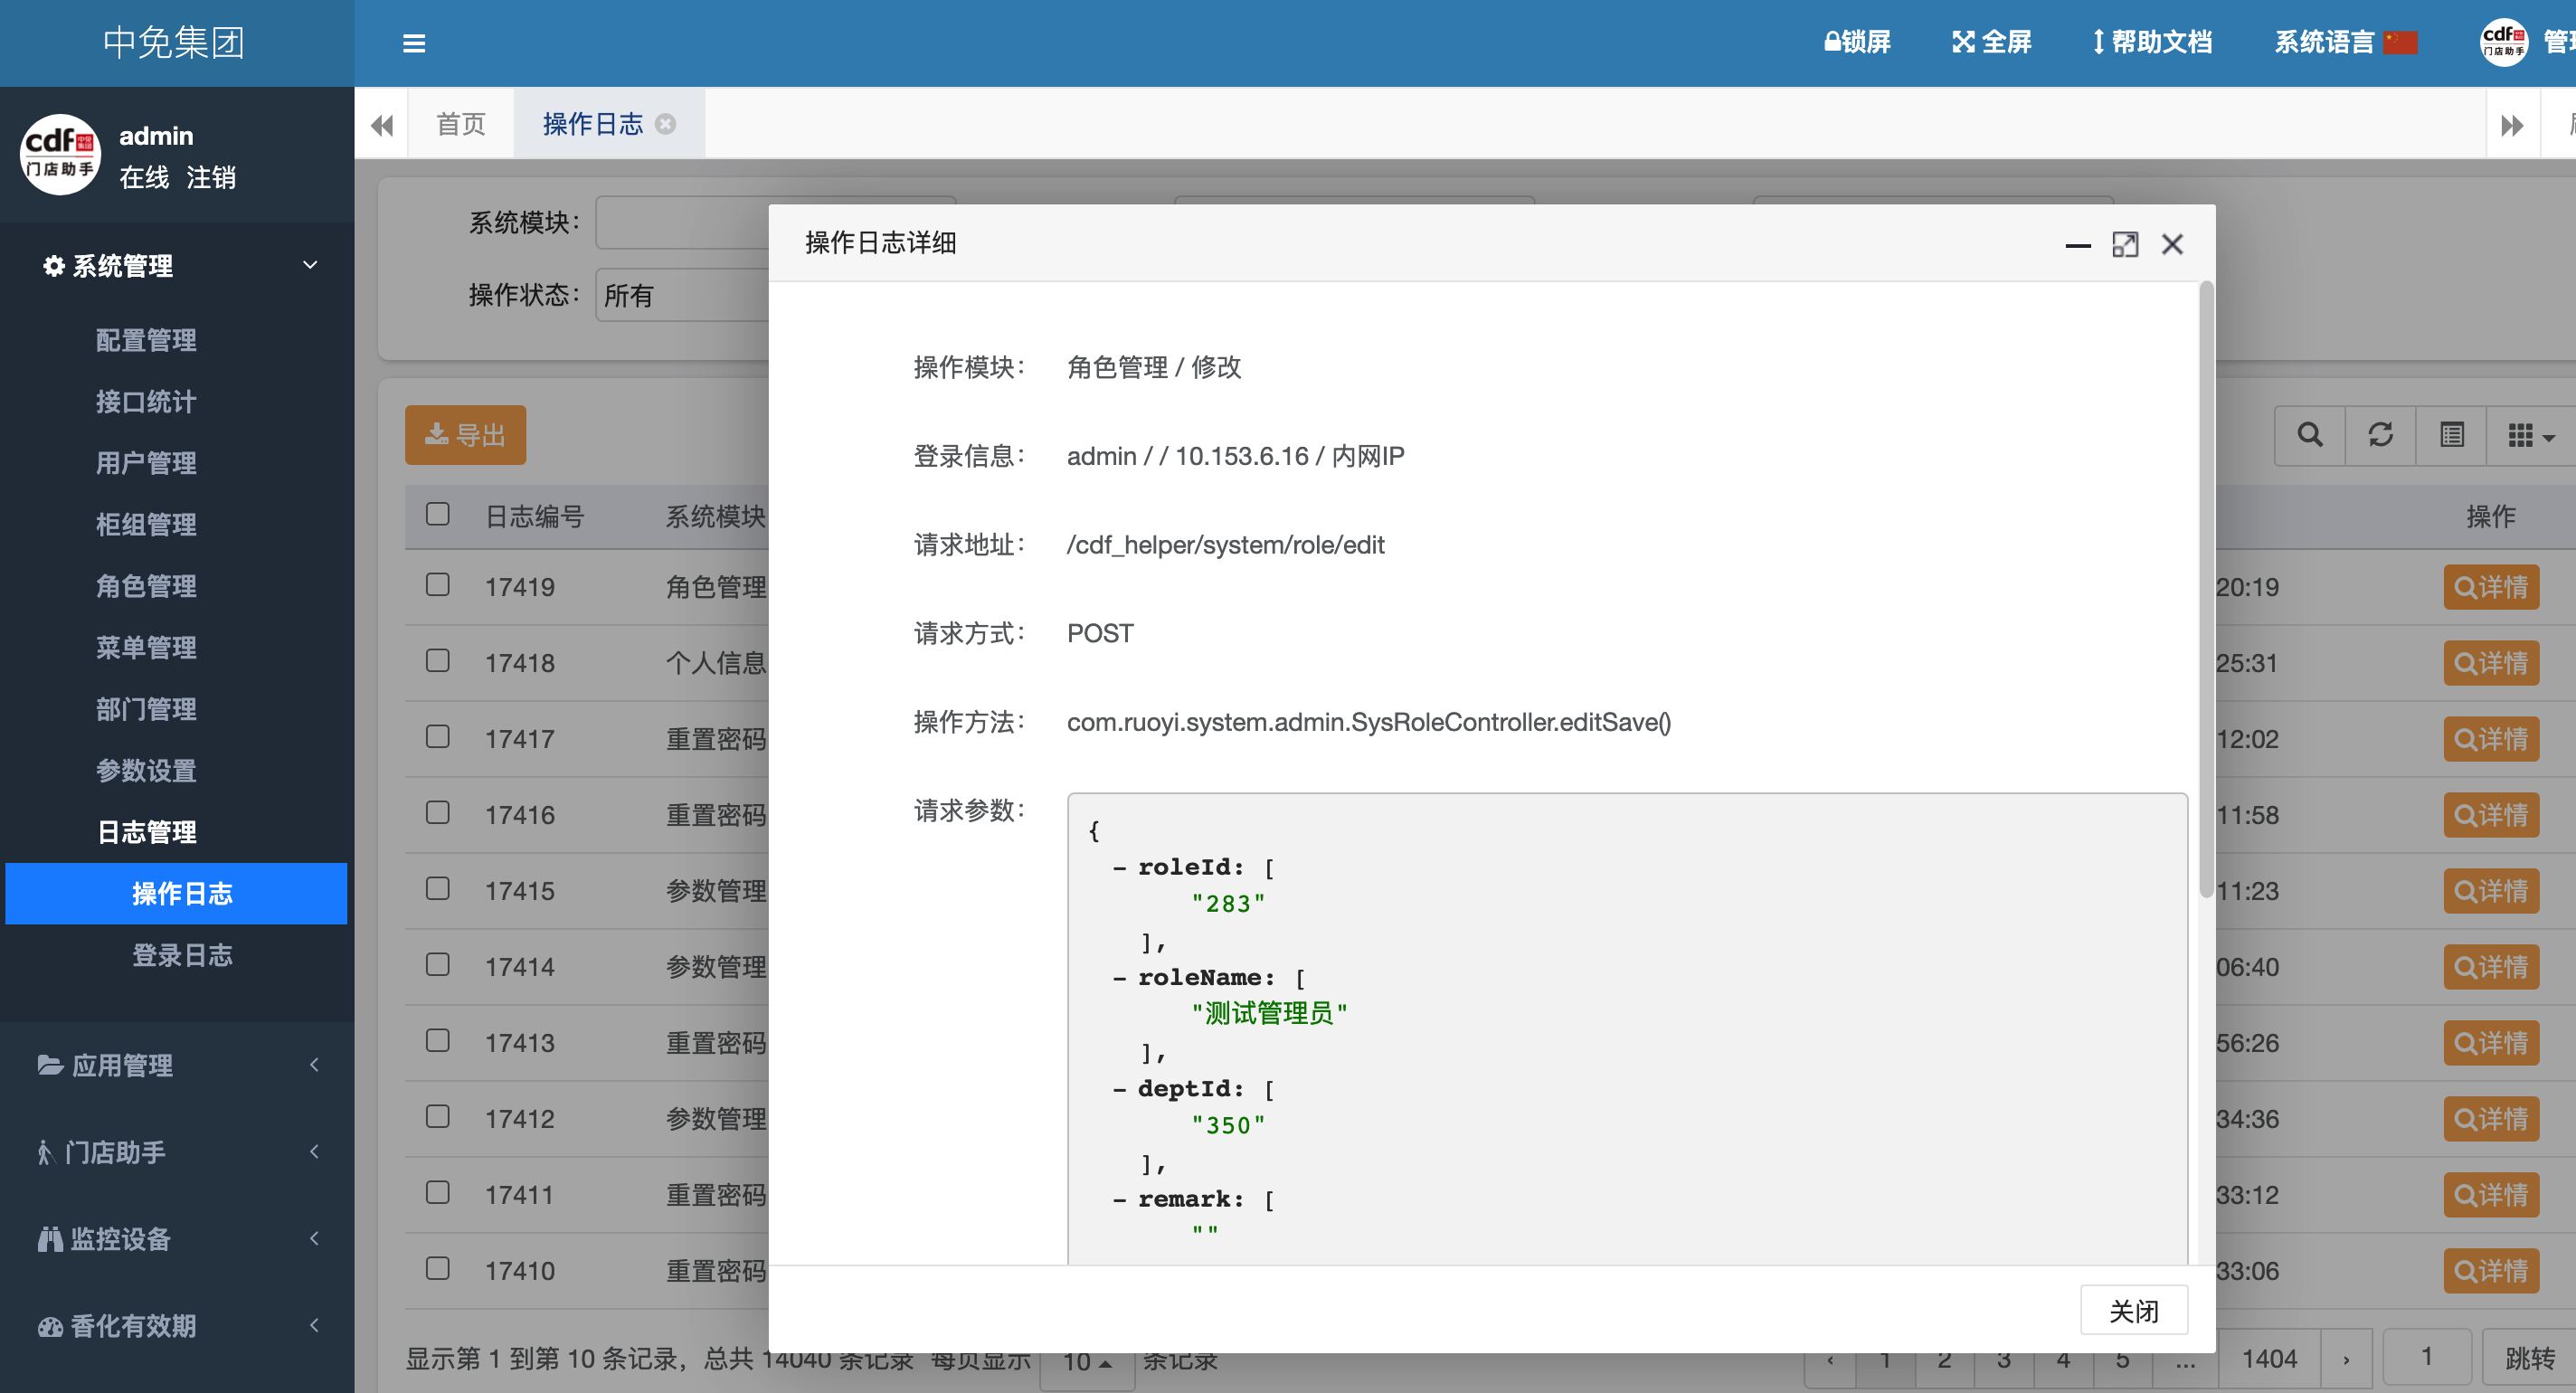Tick checkbox for log row 17415
The image size is (2576, 1393).
[x=437, y=889]
